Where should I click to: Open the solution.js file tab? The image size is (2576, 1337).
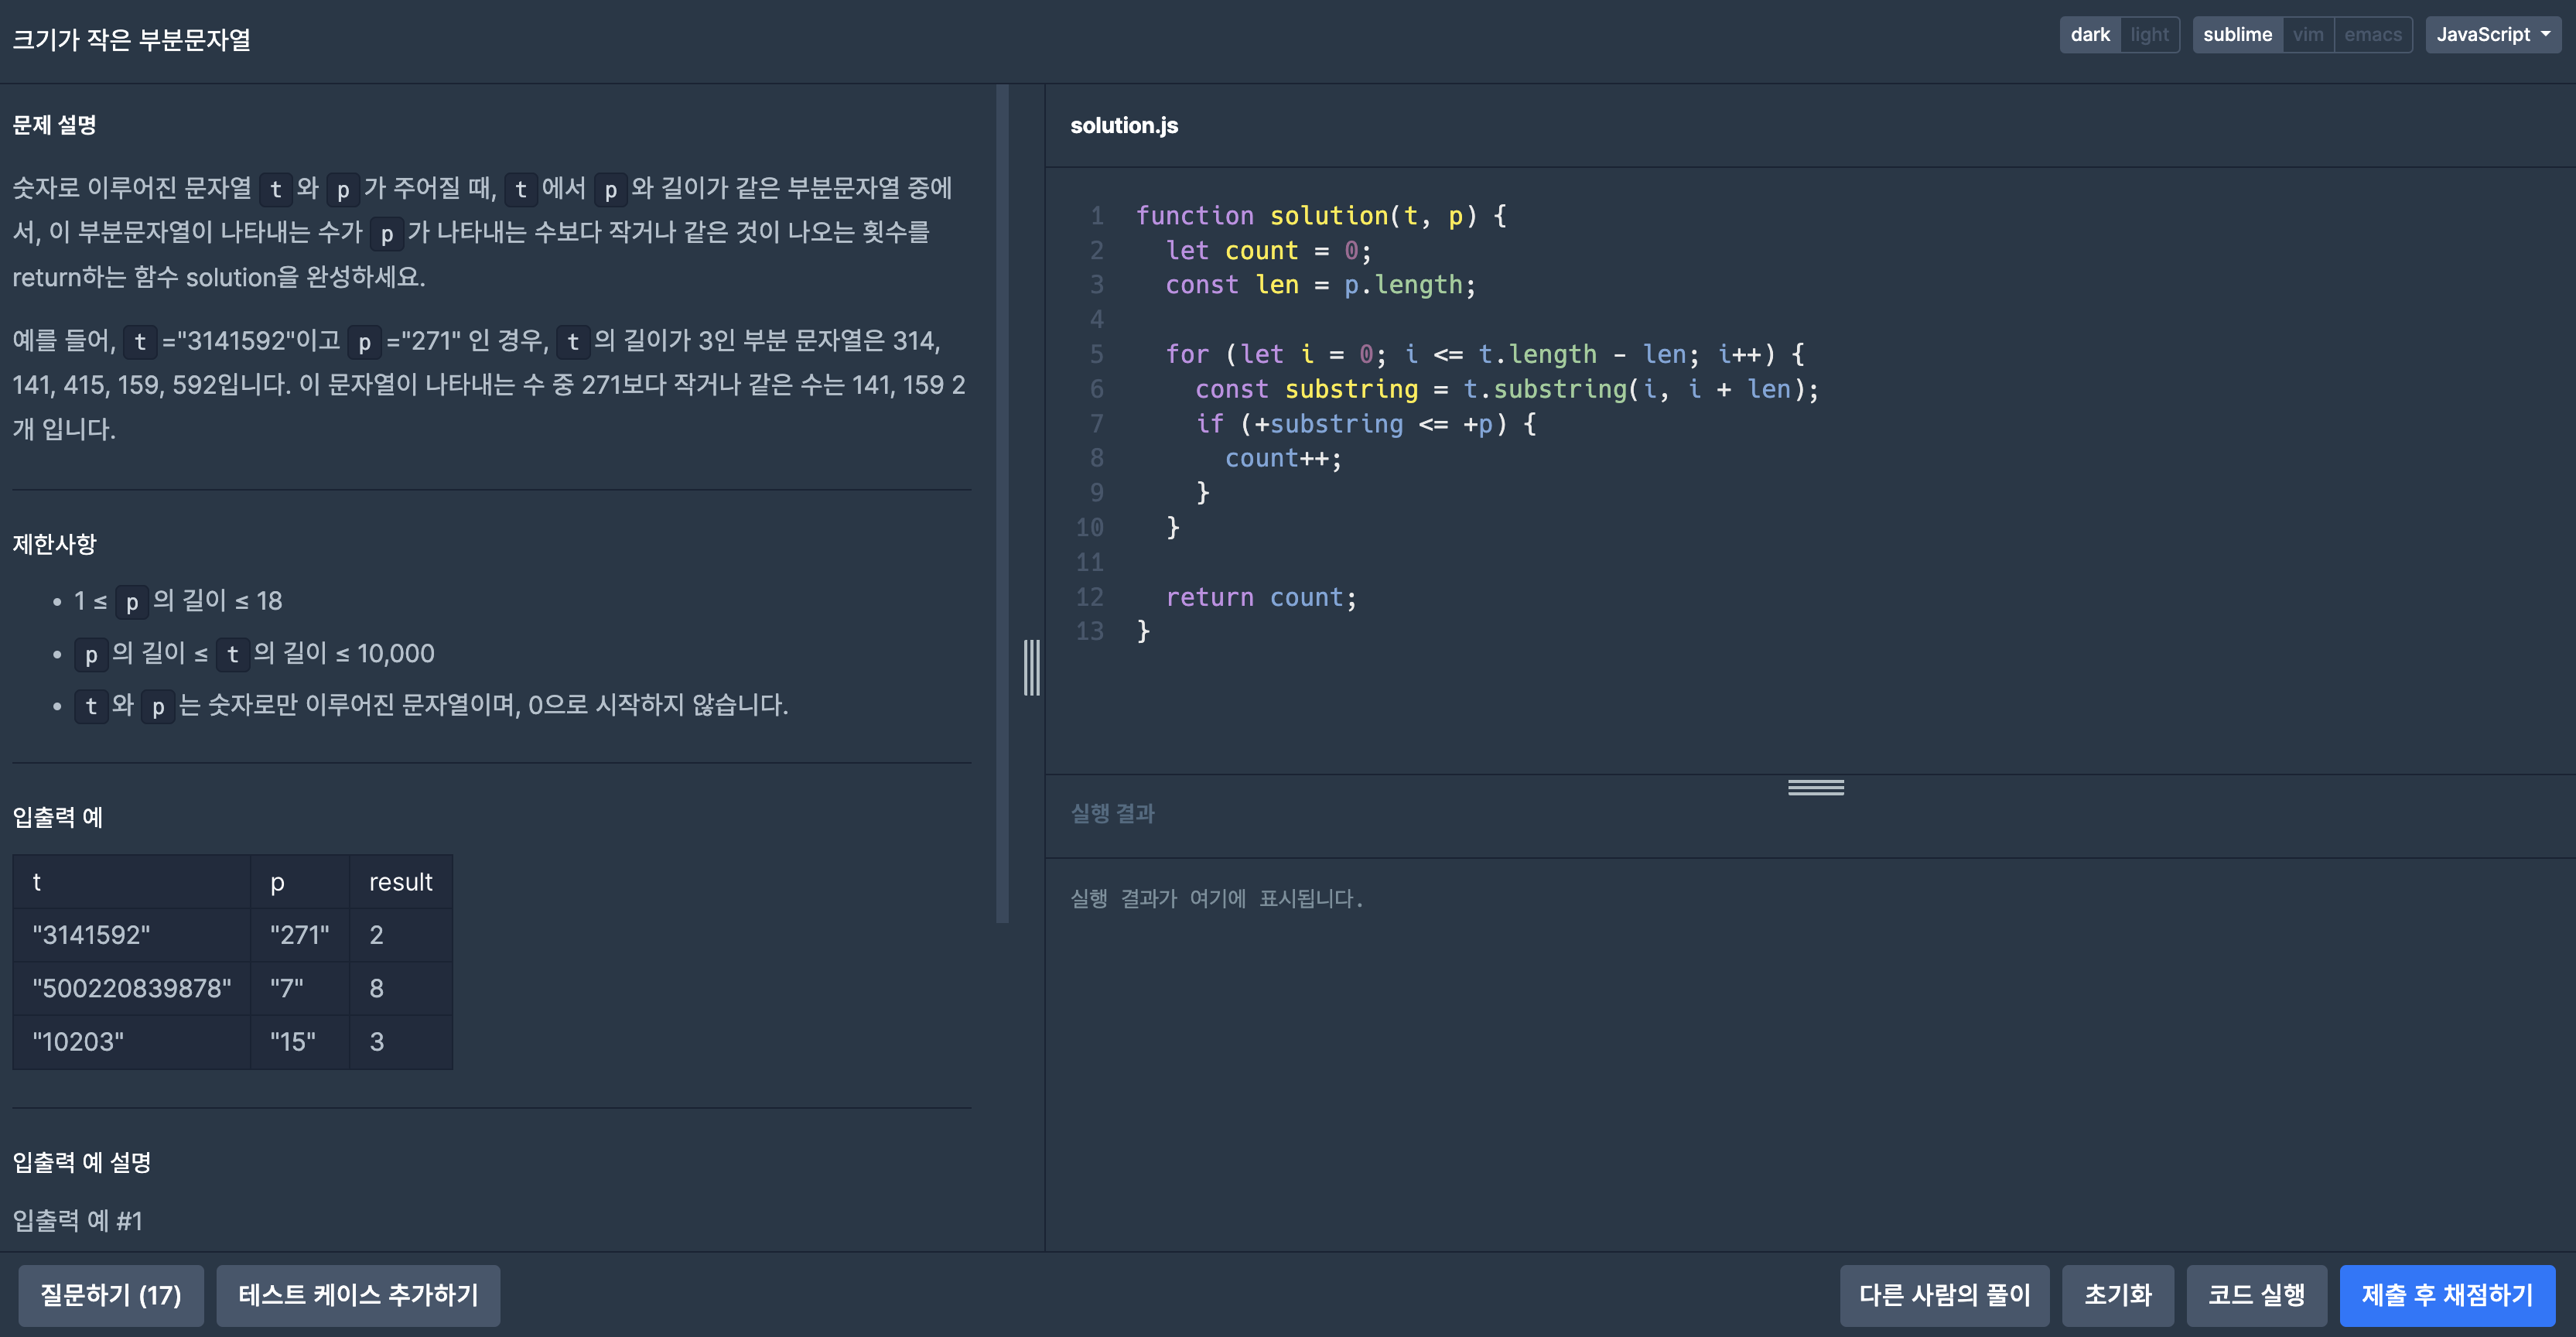(x=1124, y=126)
